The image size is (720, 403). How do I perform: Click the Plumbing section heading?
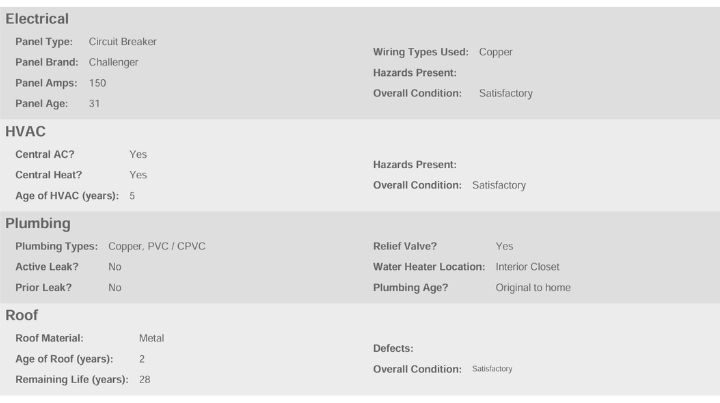click(38, 223)
